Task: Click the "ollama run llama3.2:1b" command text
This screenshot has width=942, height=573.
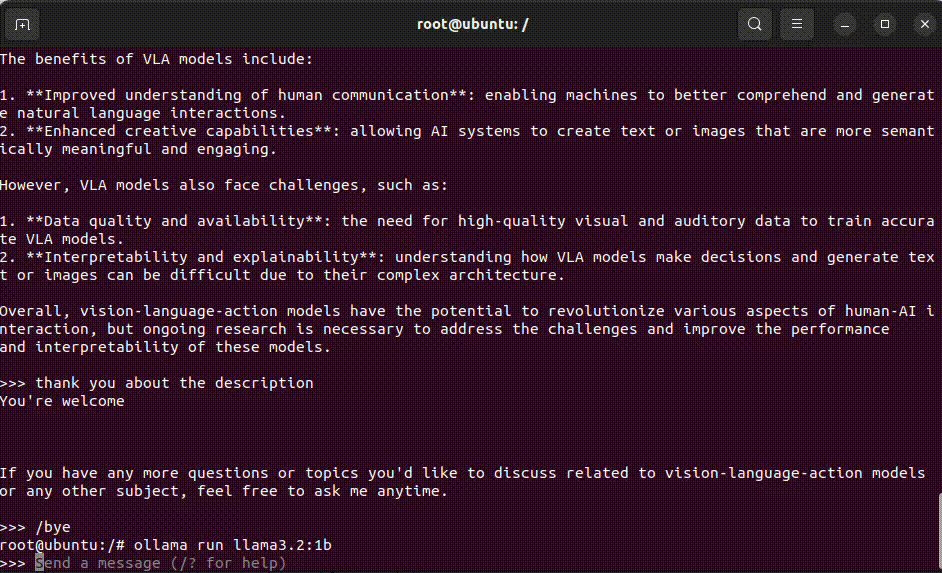Action: pos(232,545)
